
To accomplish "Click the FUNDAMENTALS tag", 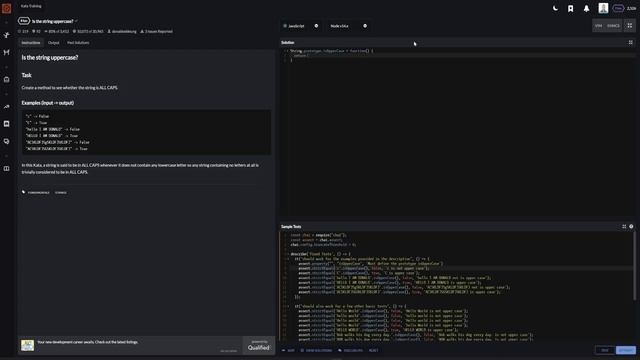I will [38, 193].
